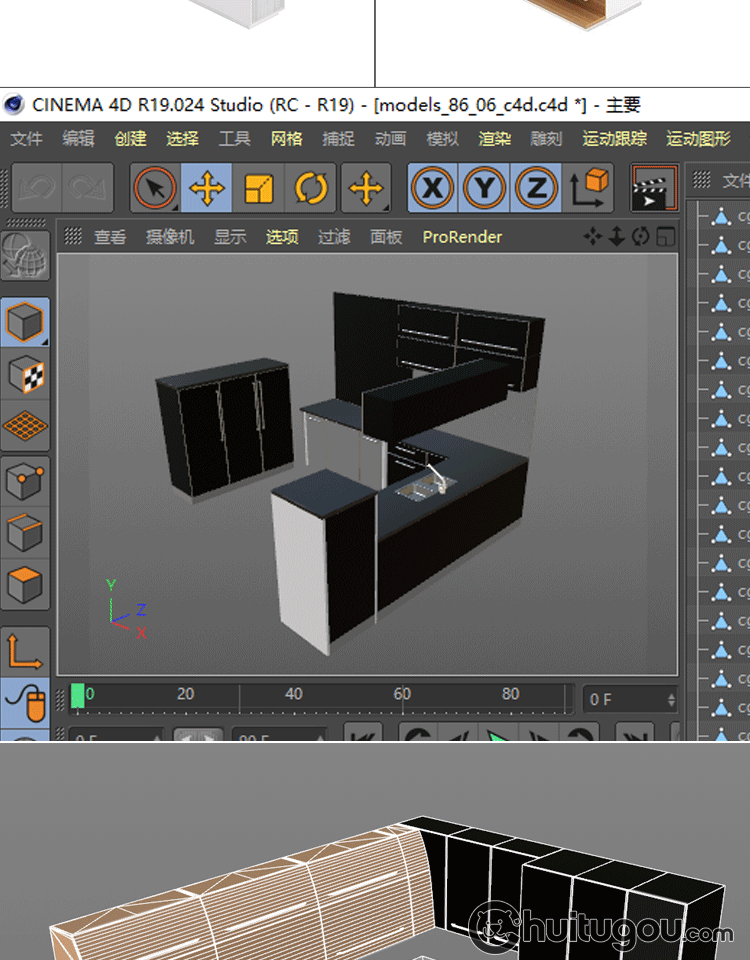Switch to Points mode
Image resolution: width=750 pixels, height=960 pixels.
point(25,482)
